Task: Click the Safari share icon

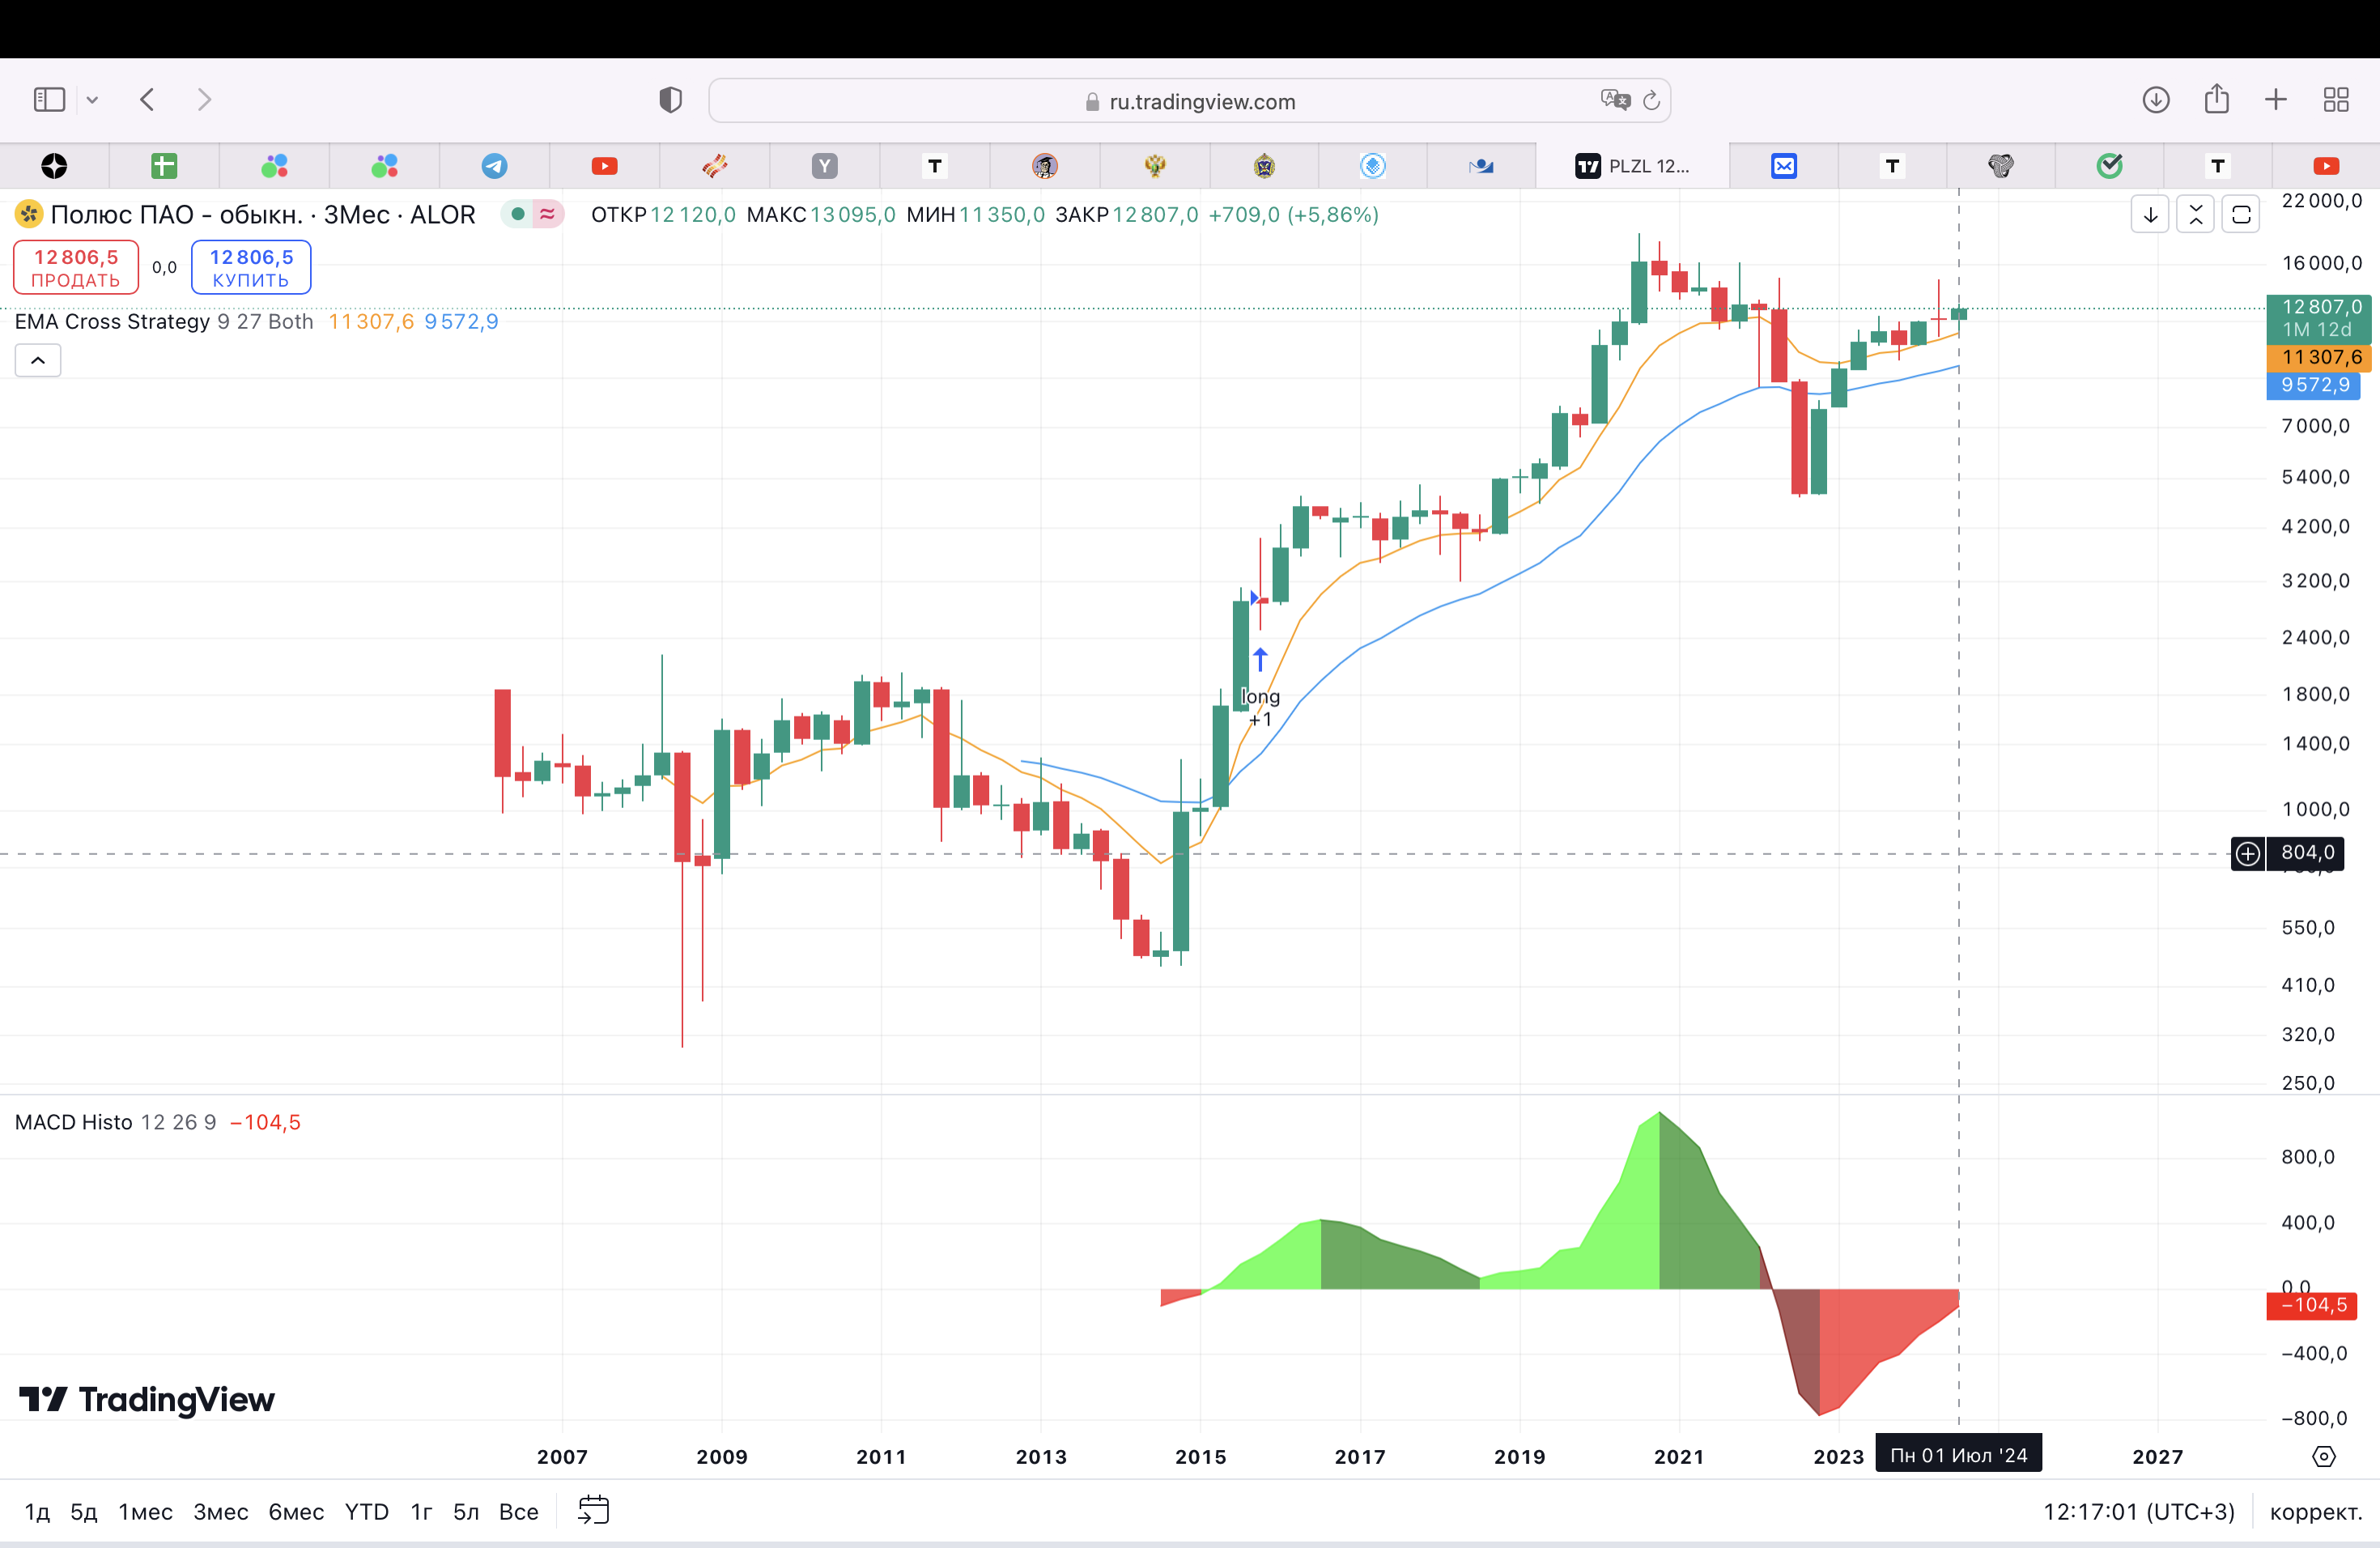Action: click(2216, 100)
